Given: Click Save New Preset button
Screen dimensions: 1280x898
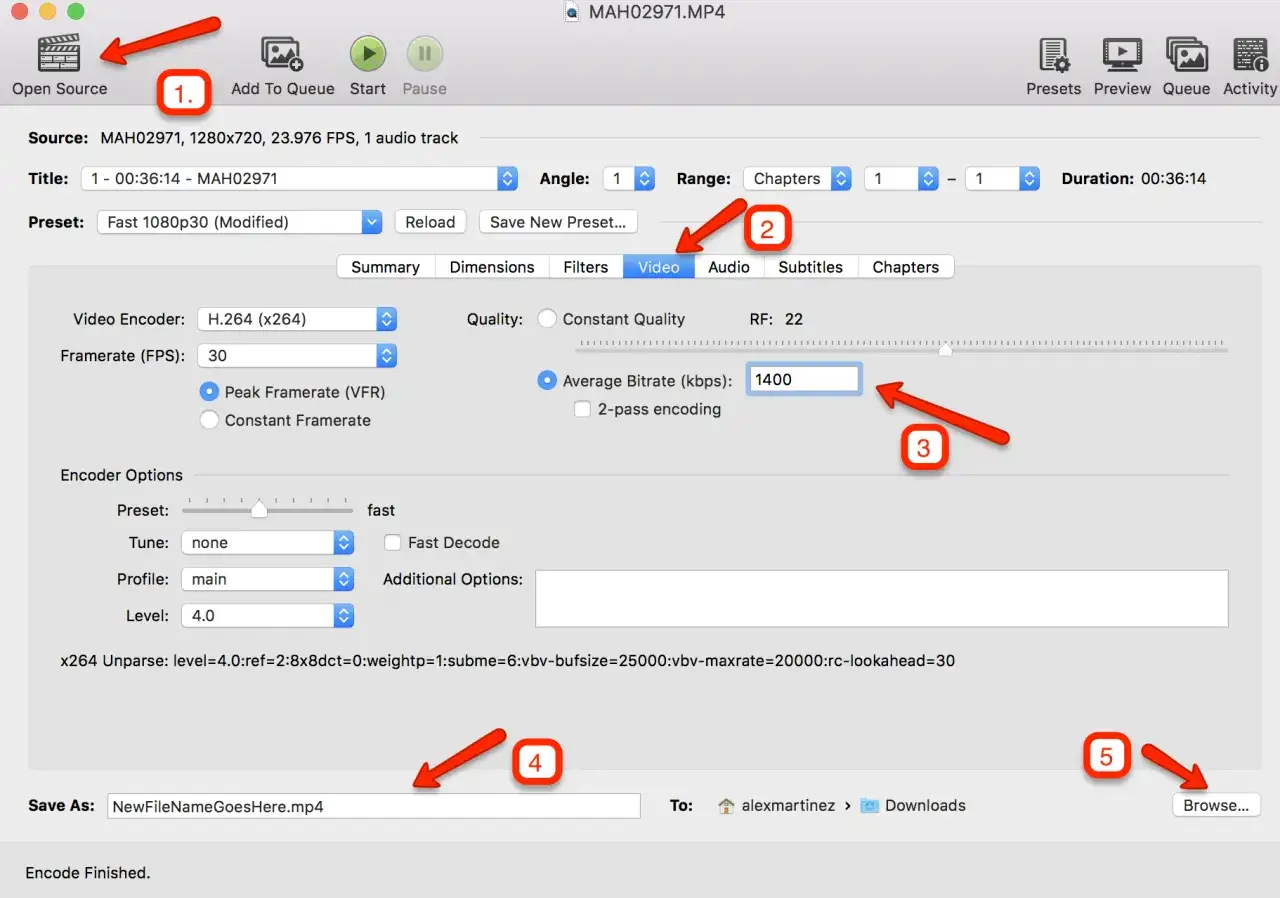Looking at the screenshot, I should coord(558,222).
